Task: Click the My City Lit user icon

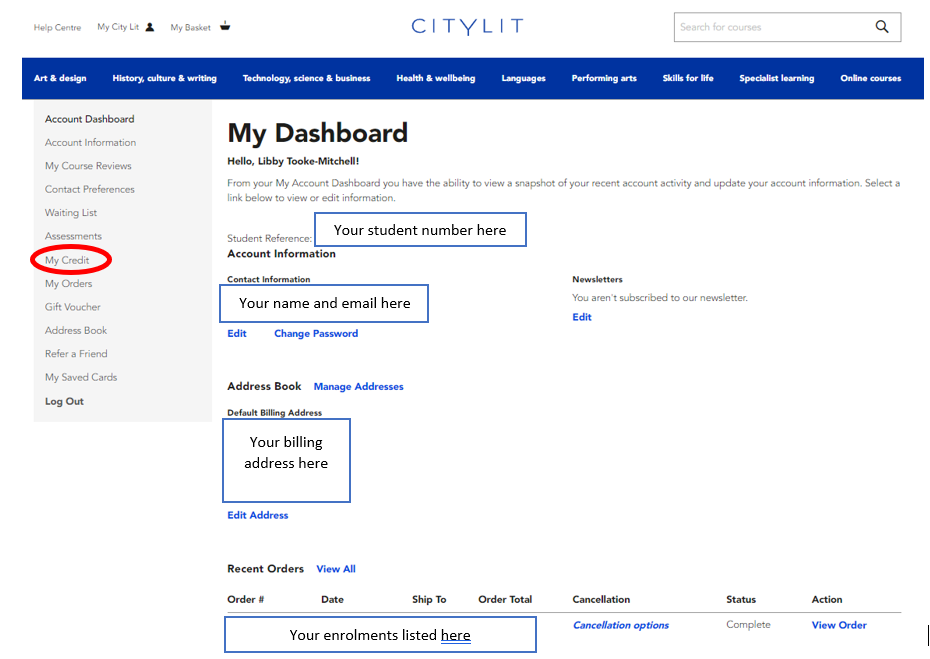Action: [x=150, y=27]
